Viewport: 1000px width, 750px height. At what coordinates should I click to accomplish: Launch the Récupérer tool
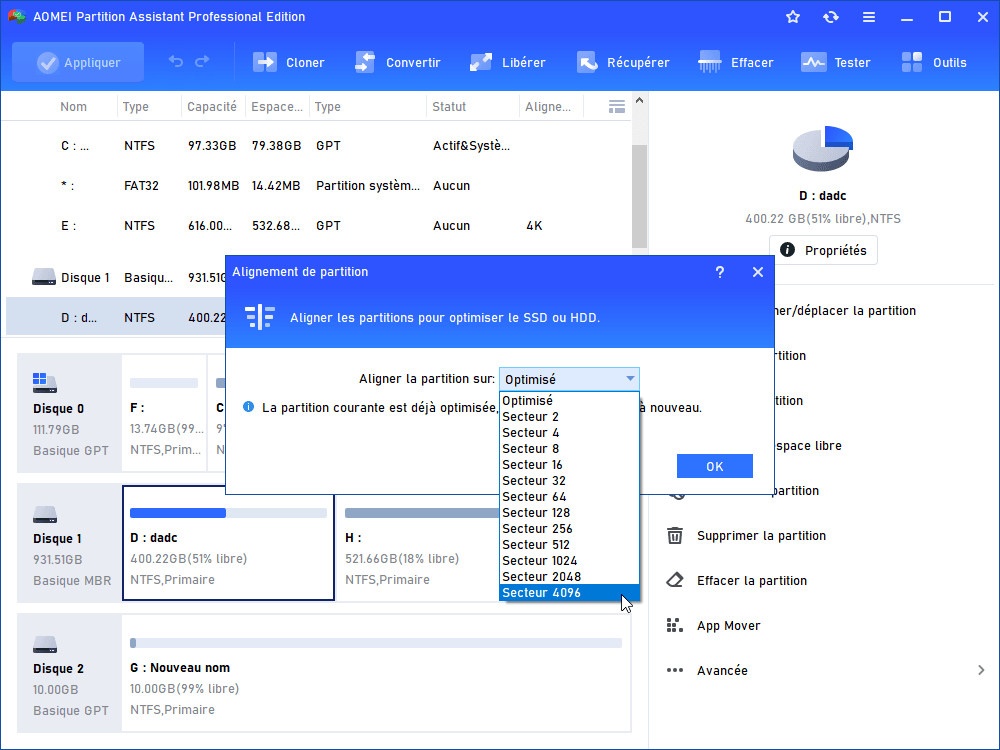[x=587, y=62]
